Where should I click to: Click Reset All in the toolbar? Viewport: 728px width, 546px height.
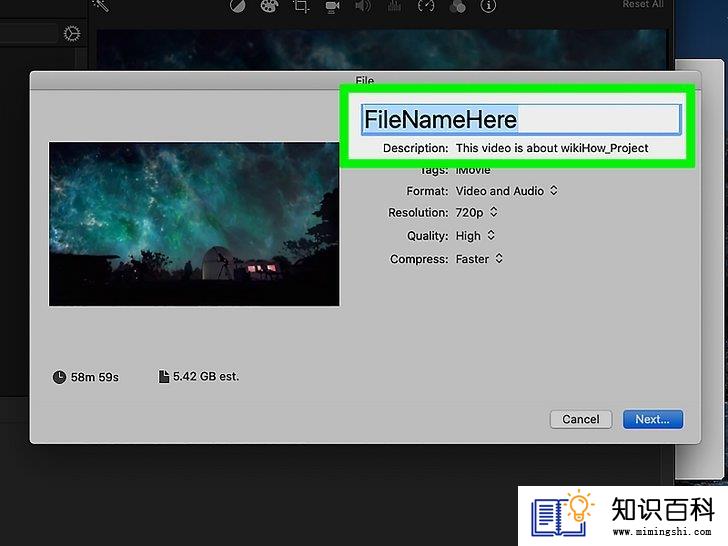tap(643, 4)
